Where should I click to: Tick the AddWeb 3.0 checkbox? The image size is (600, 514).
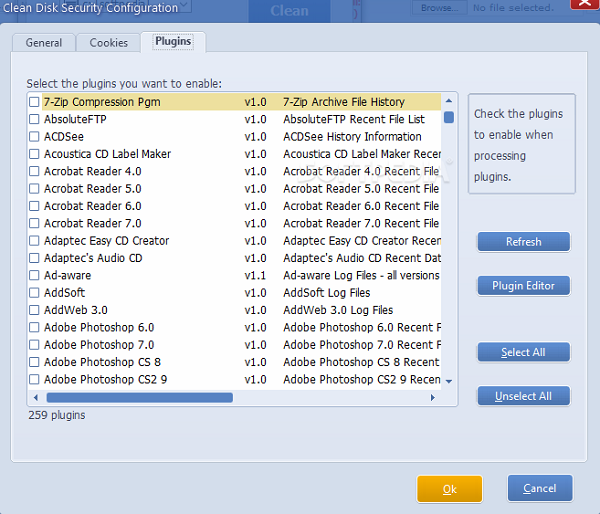tap(34, 310)
